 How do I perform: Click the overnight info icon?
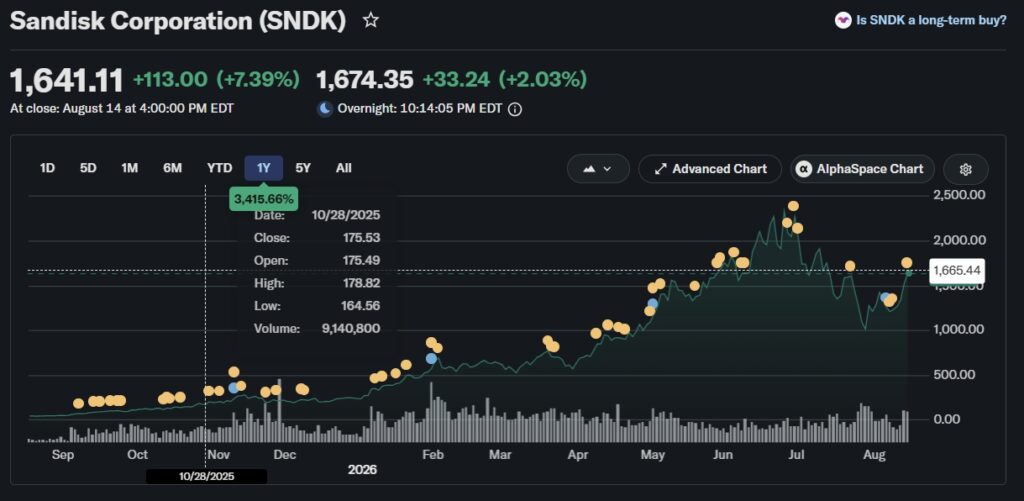pos(515,109)
